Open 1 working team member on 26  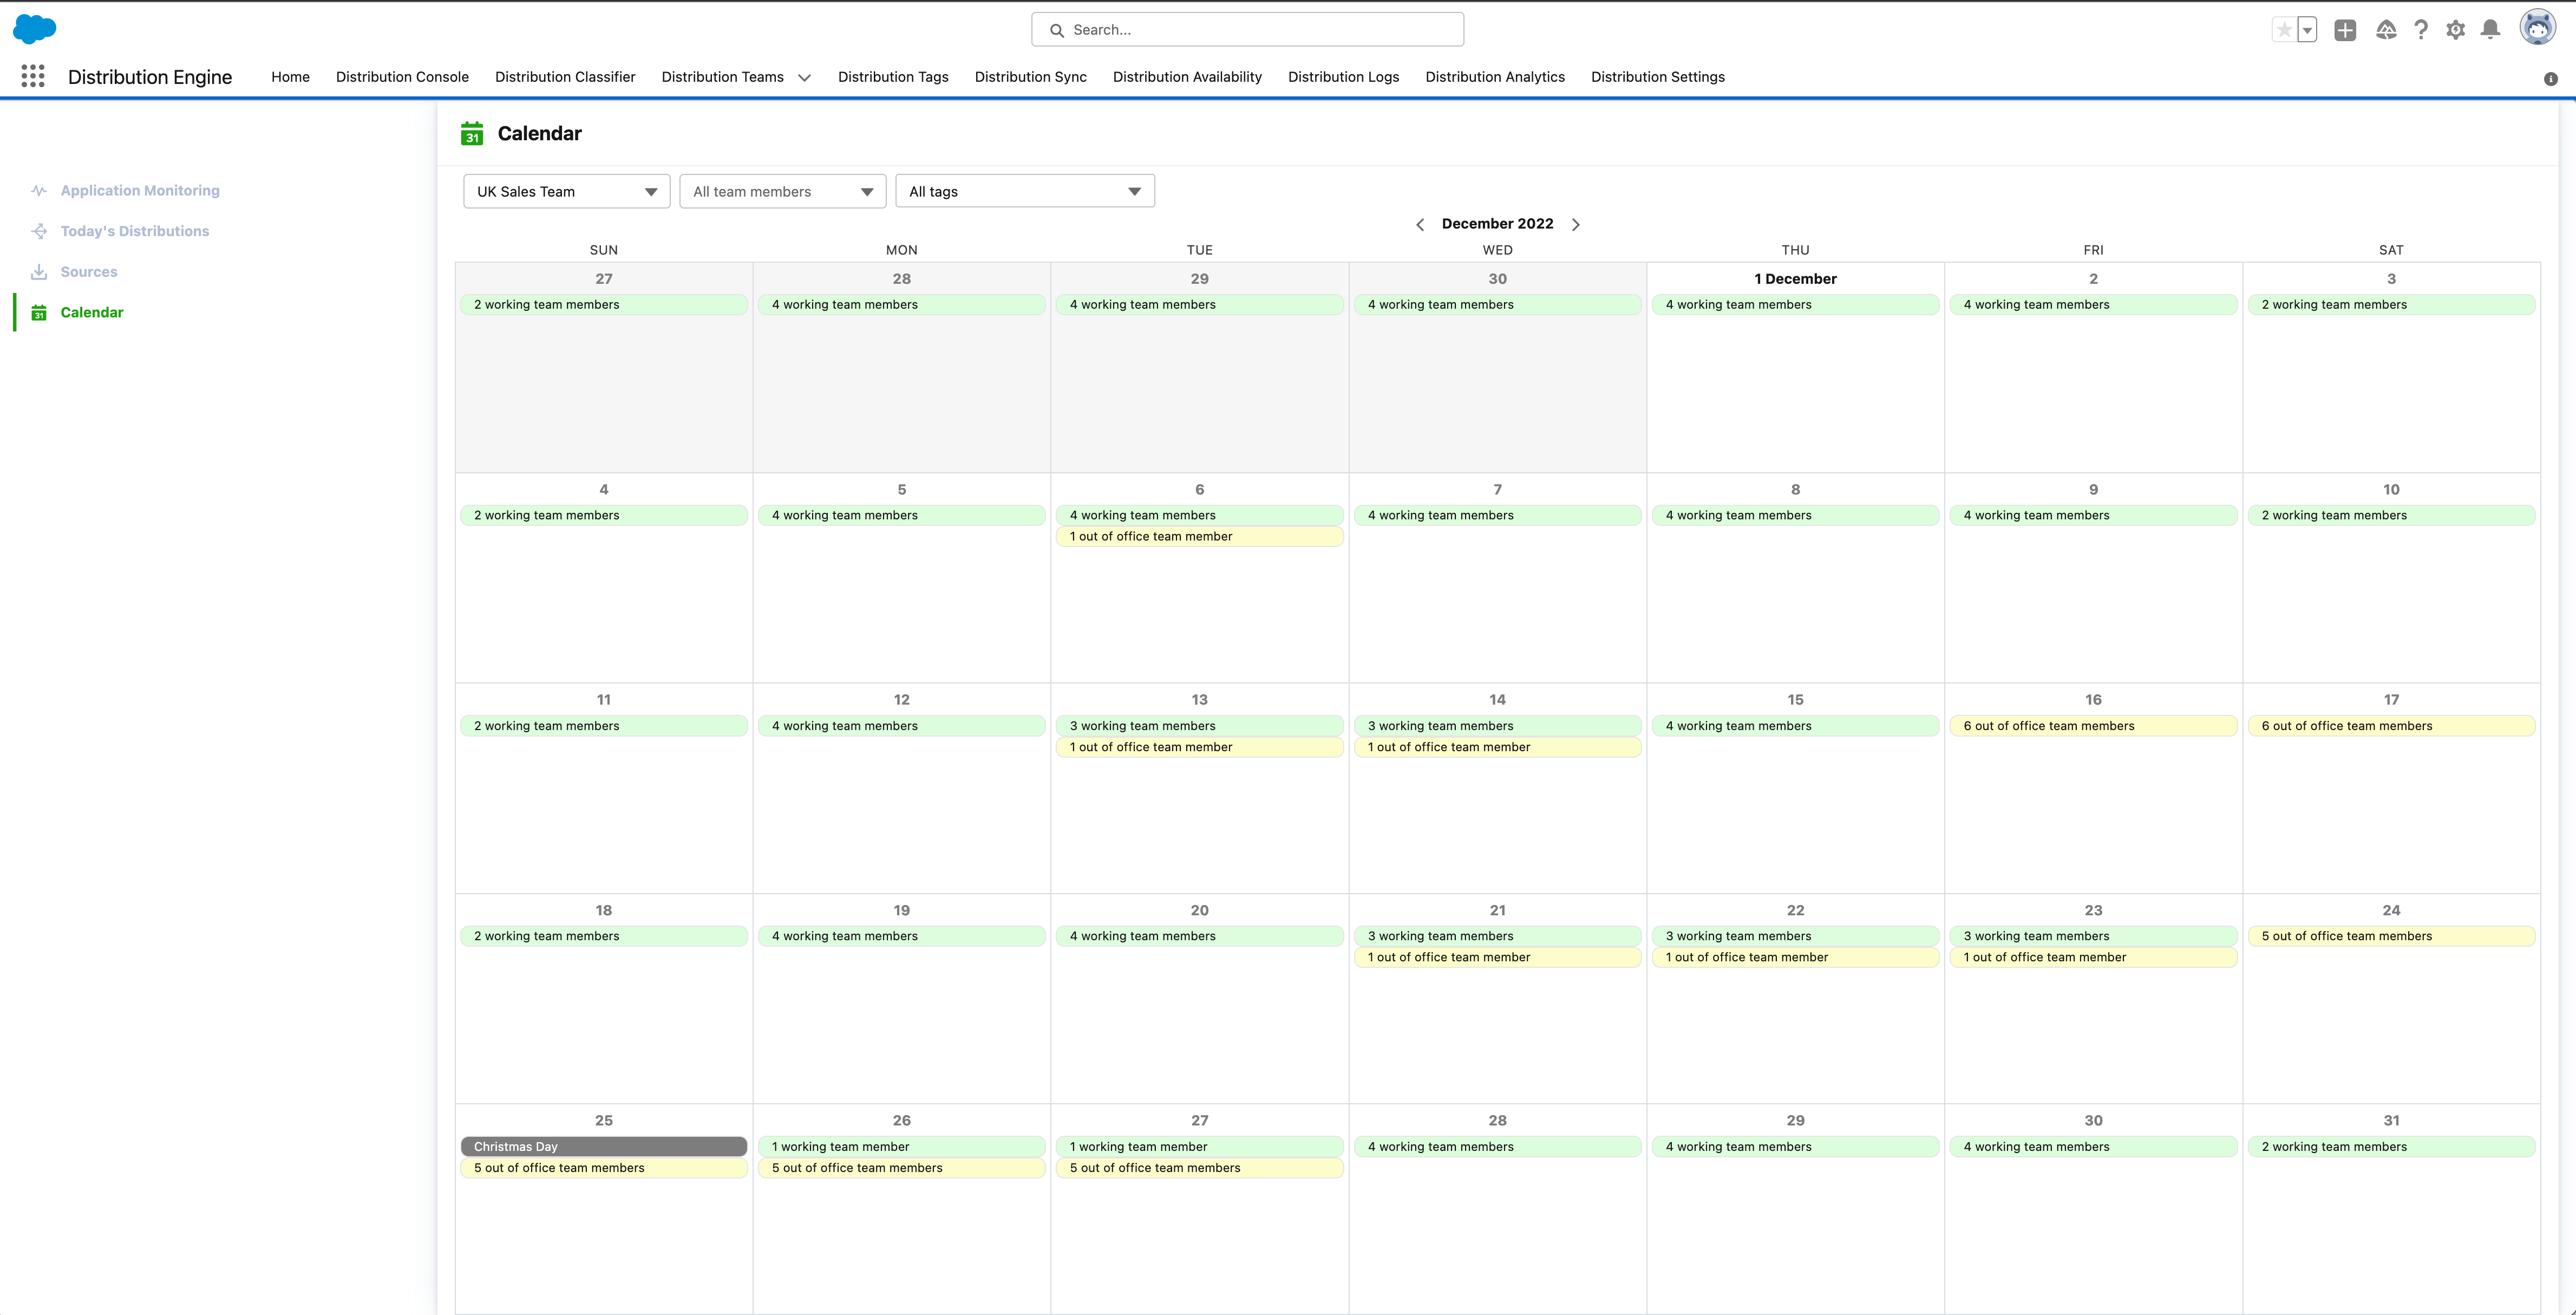click(x=901, y=1146)
